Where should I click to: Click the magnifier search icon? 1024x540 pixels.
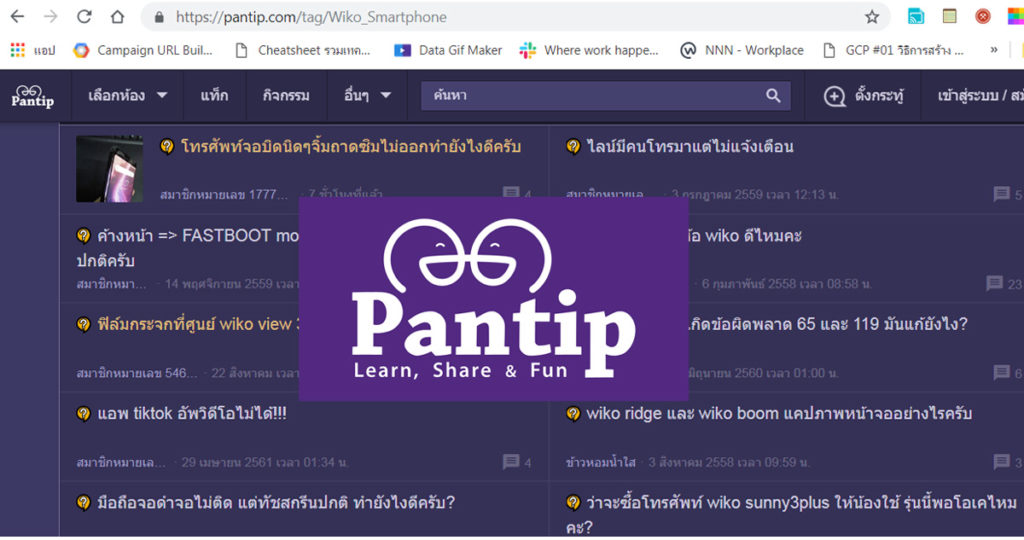tap(773, 95)
